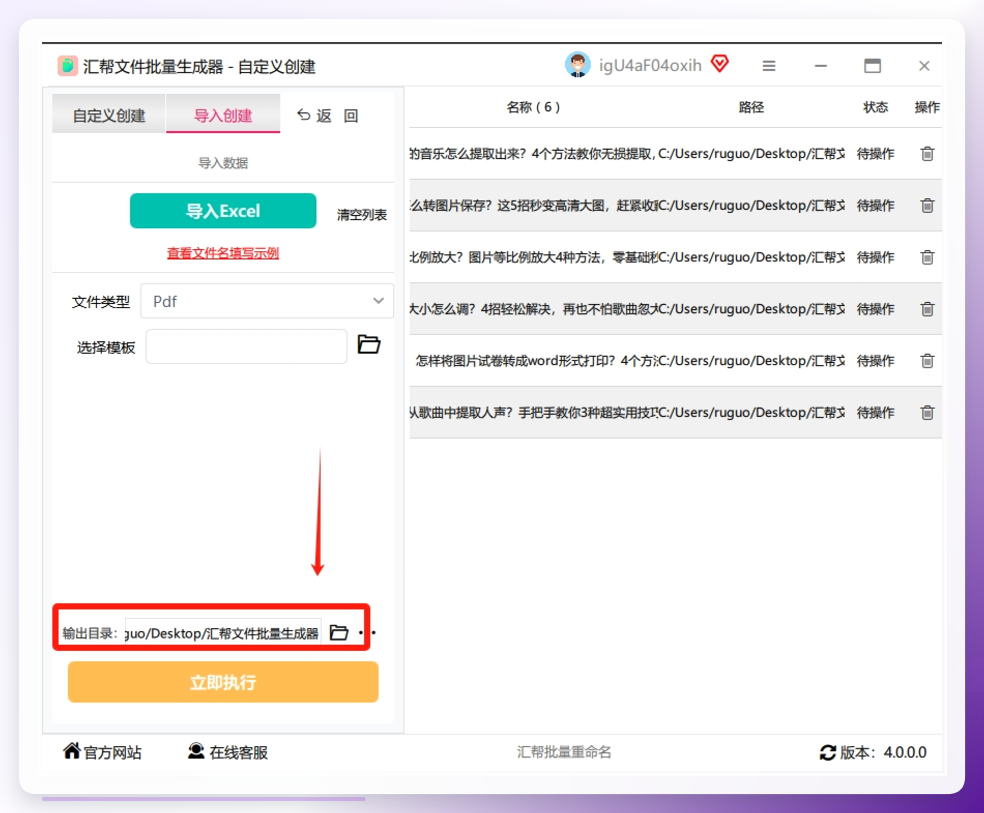Viewport: 984px width, 813px height.
Task: Expand the 文件类型 Pdf dropdown
Action: (267, 301)
